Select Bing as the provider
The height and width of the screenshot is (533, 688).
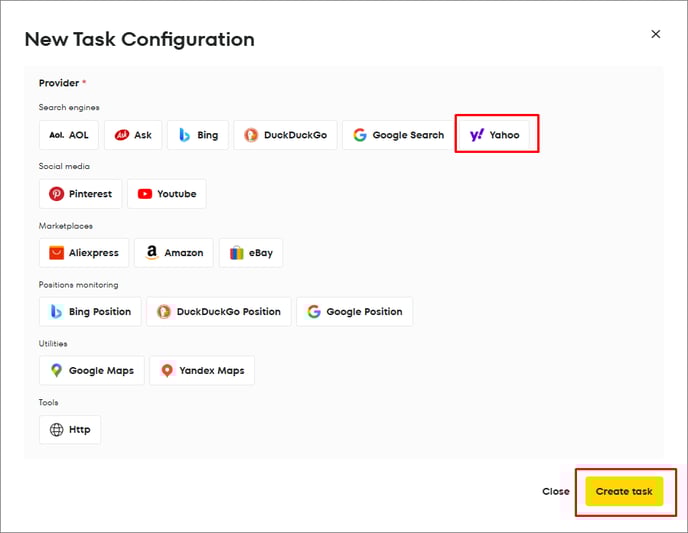198,135
